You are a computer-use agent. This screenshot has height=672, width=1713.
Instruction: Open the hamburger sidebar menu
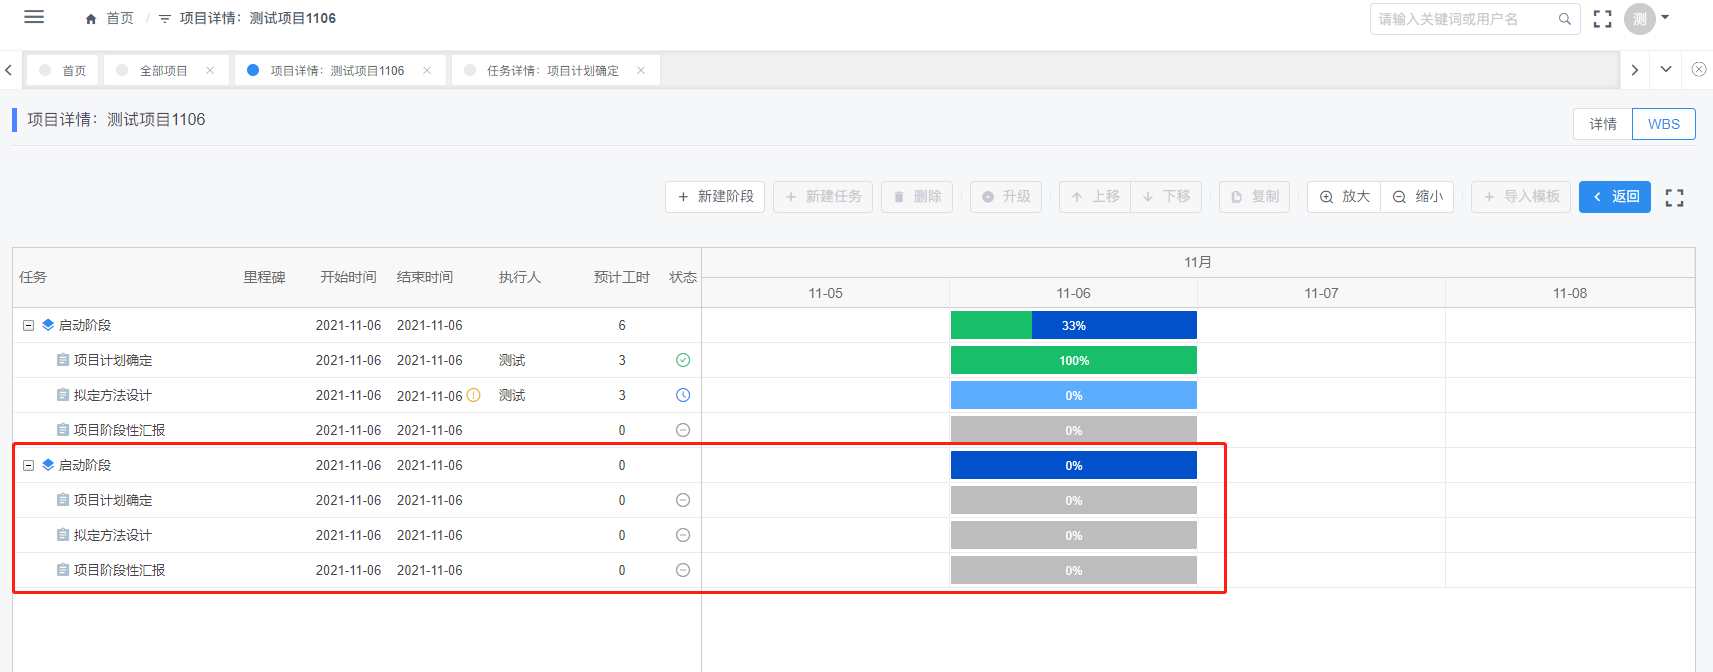(34, 17)
